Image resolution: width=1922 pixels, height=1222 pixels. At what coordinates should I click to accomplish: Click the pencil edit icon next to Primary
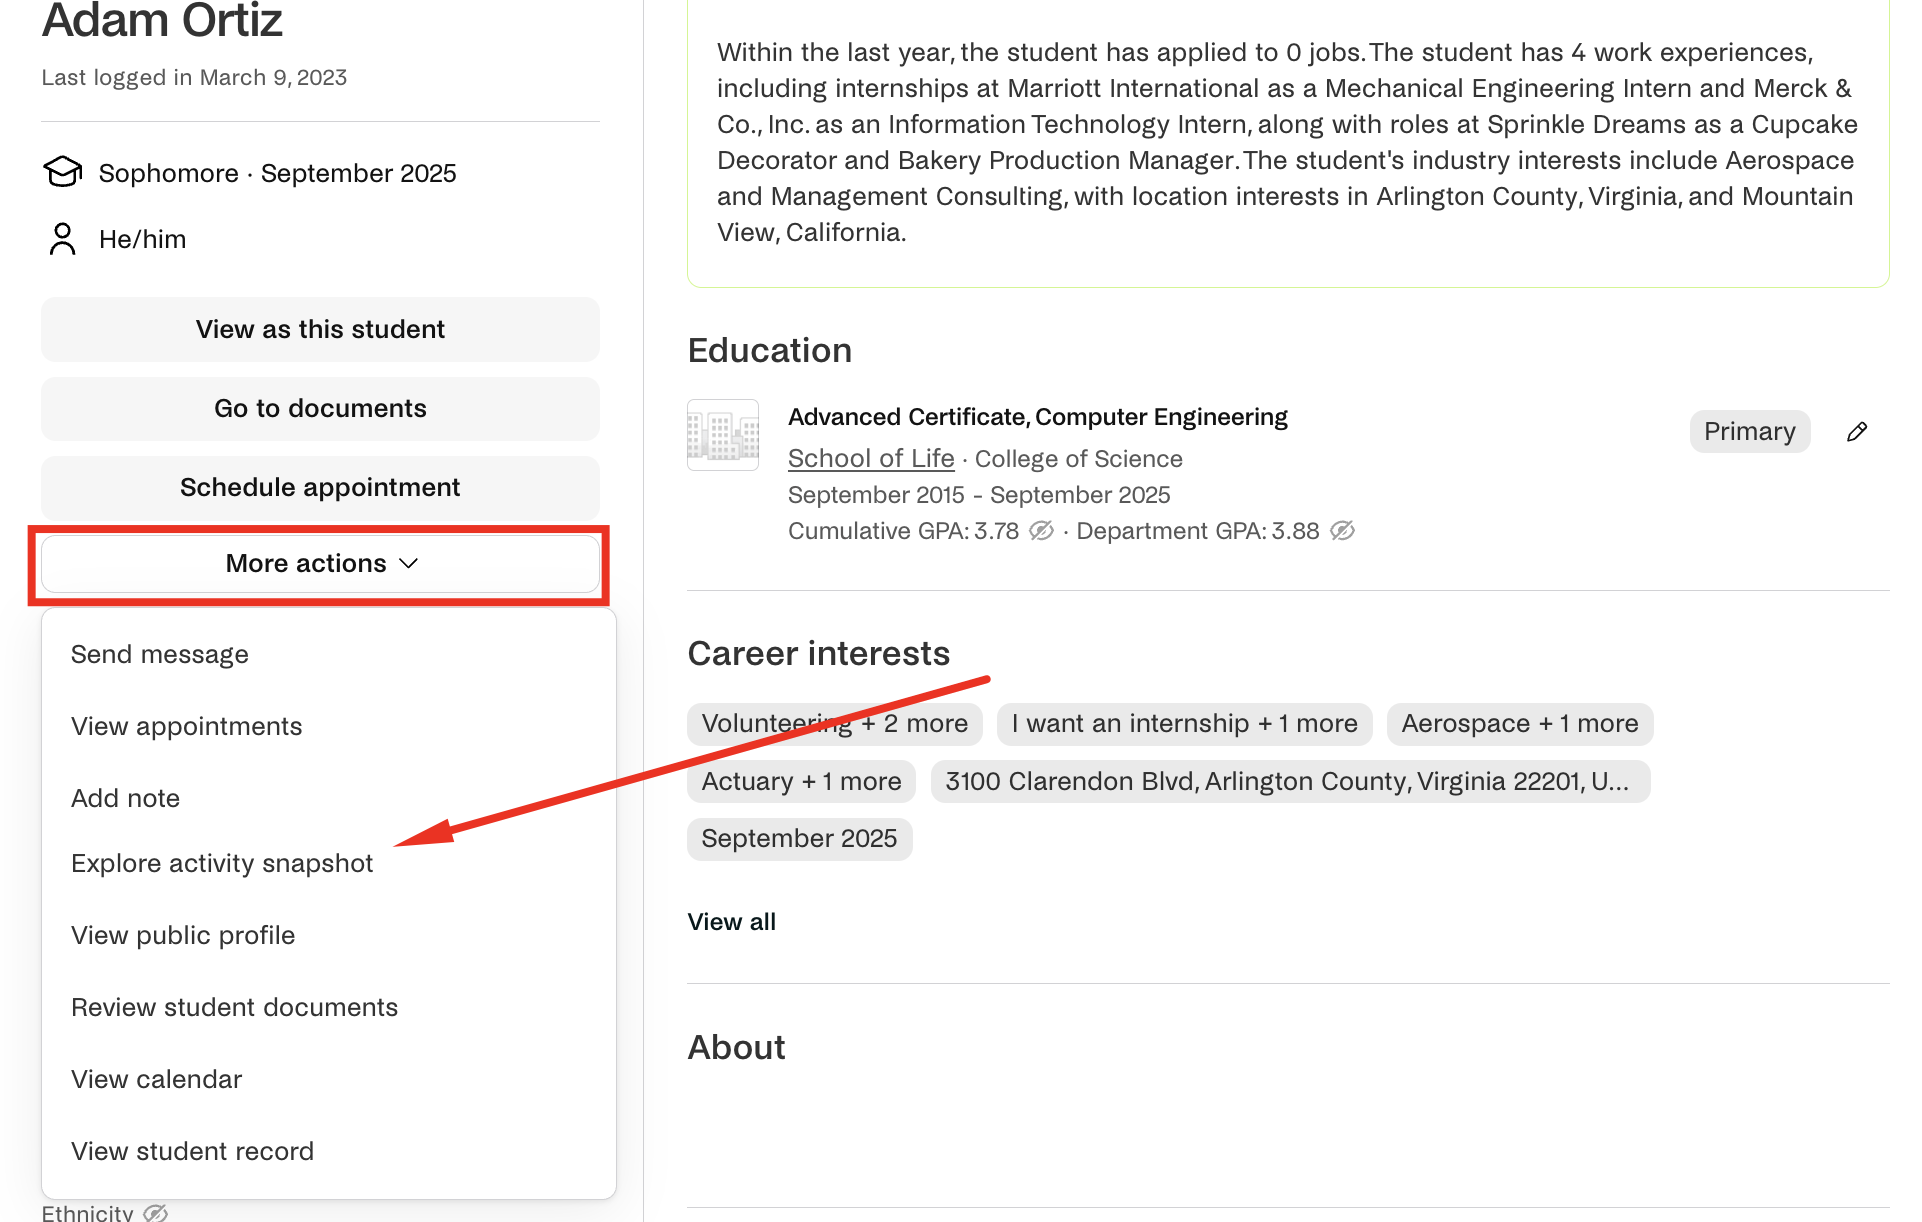pos(1857,431)
